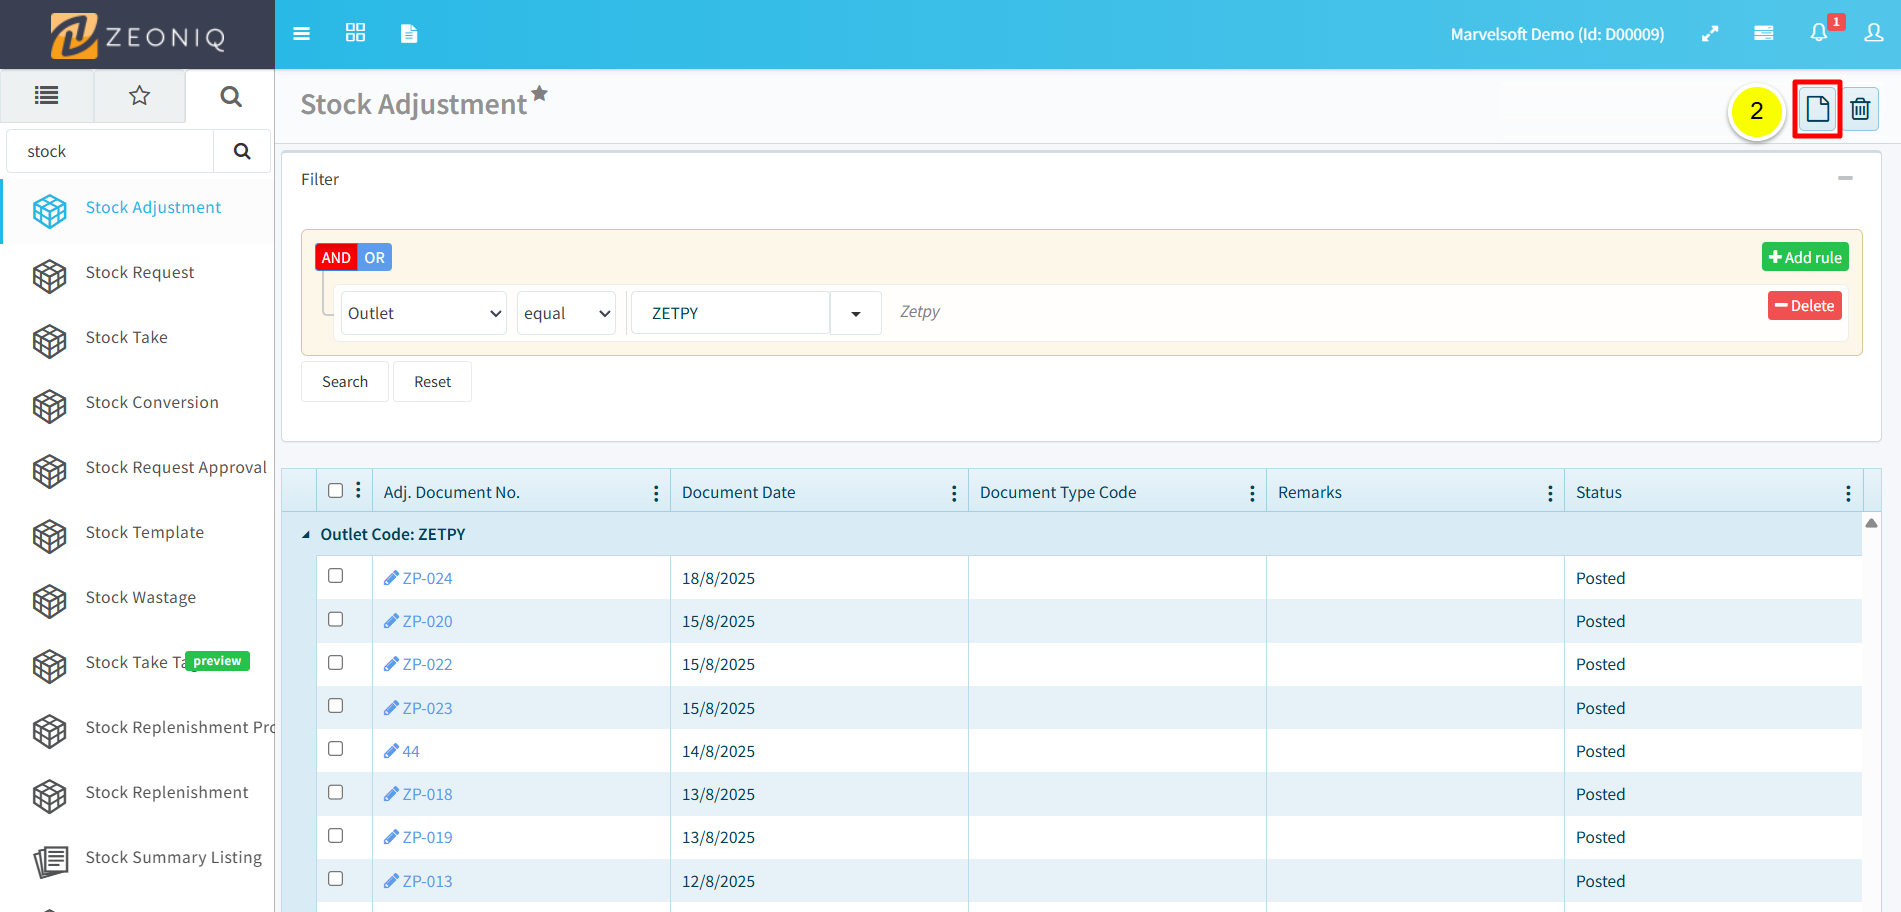
Task: Collapse the Outlet Code: ZETPY group
Action: [306, 535]
